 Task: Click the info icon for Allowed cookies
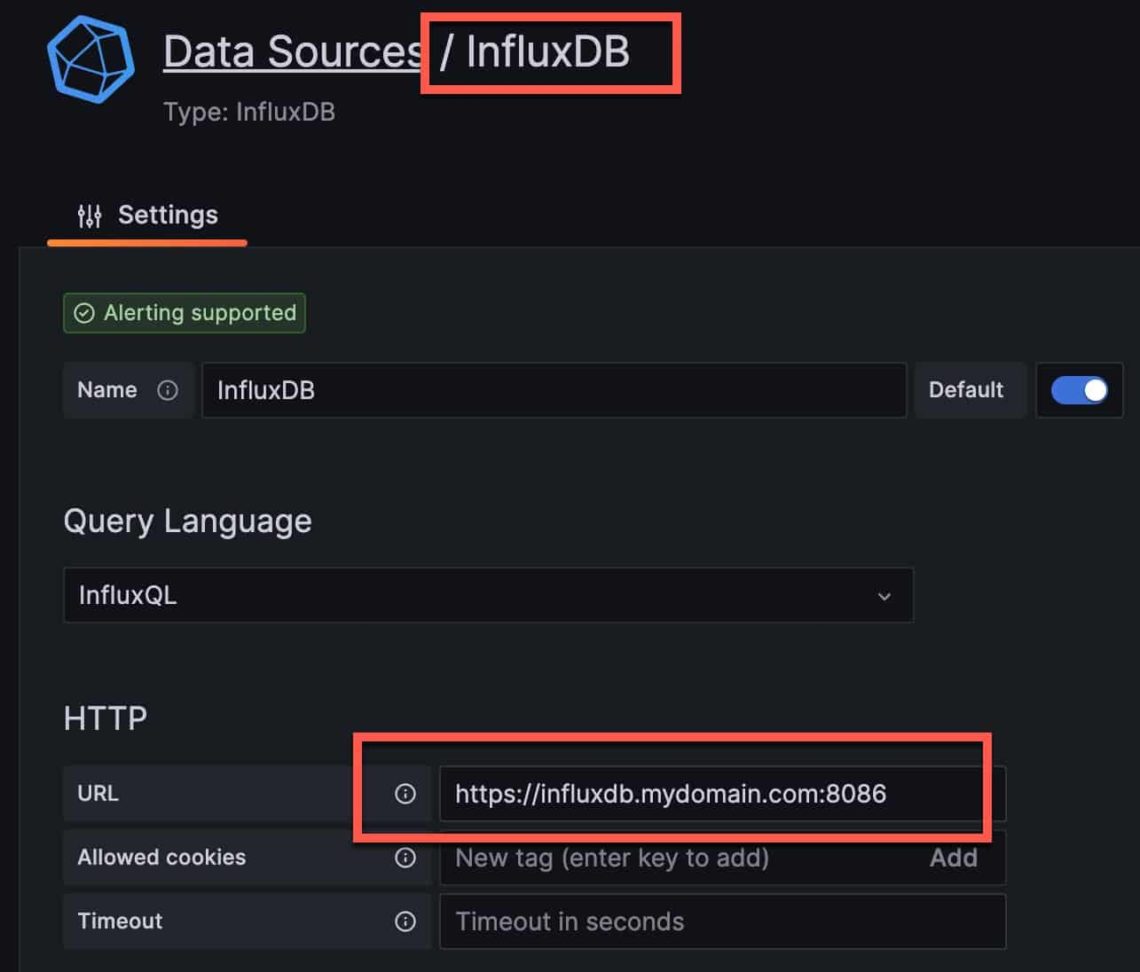[405, 857]
